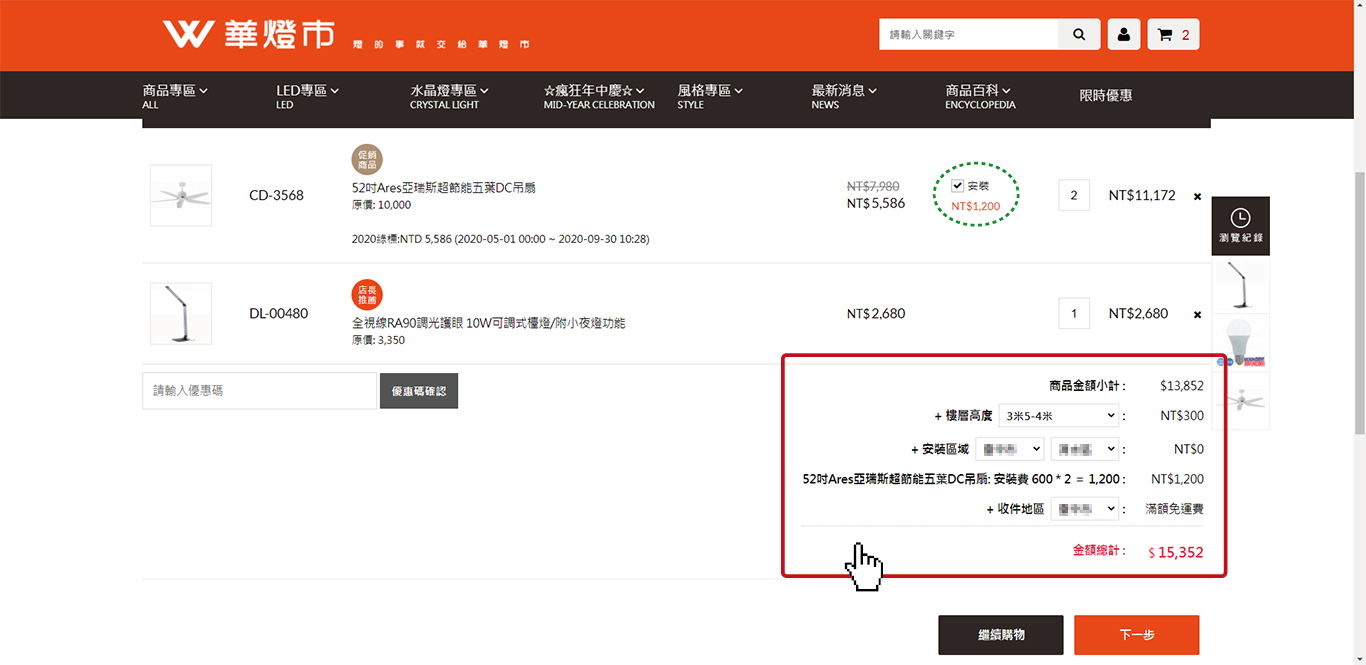Click the struck-through NT$7,980 price
The image size is (1366, 665).
(873, 186)
